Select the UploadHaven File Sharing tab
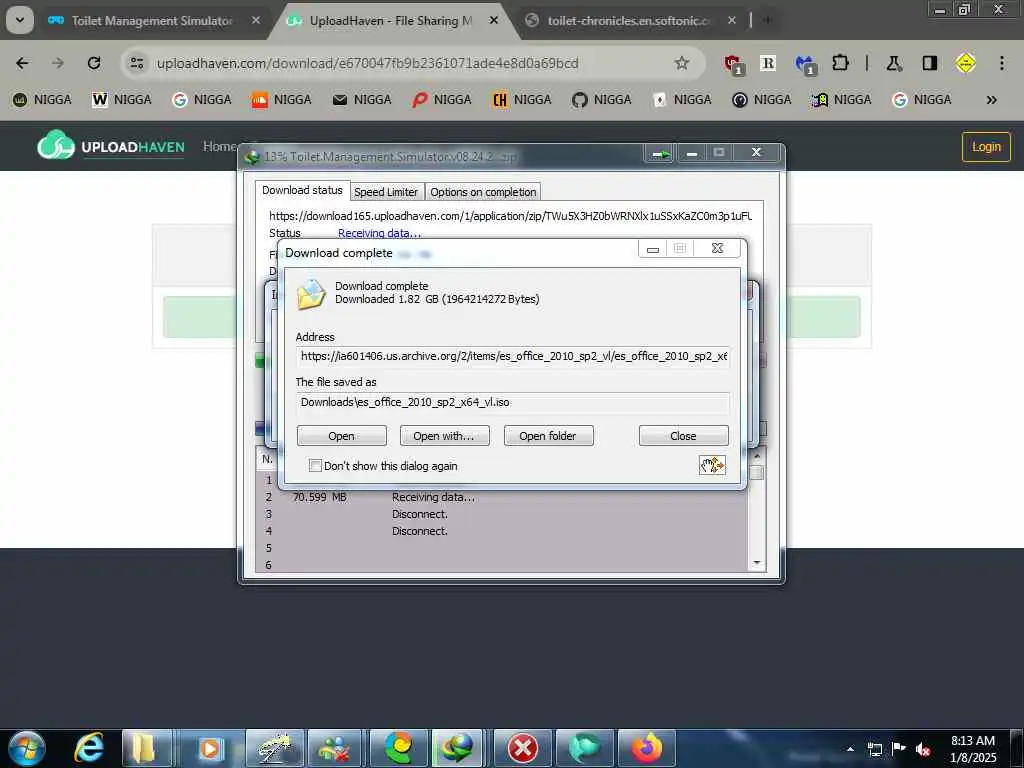 pyautogui.click(x=389, y=20)
